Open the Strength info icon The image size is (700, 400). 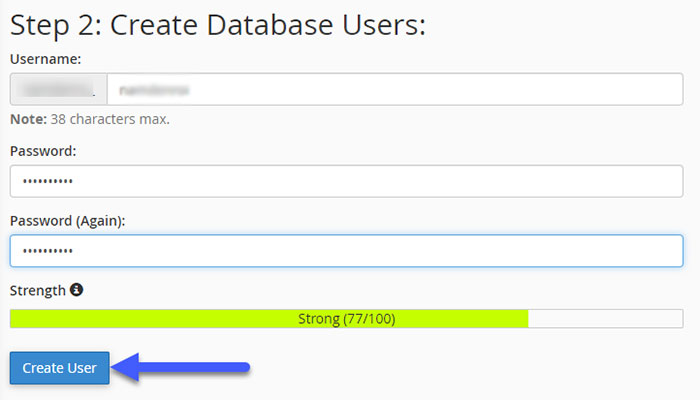pyautogui.click(x=76, y=290)
